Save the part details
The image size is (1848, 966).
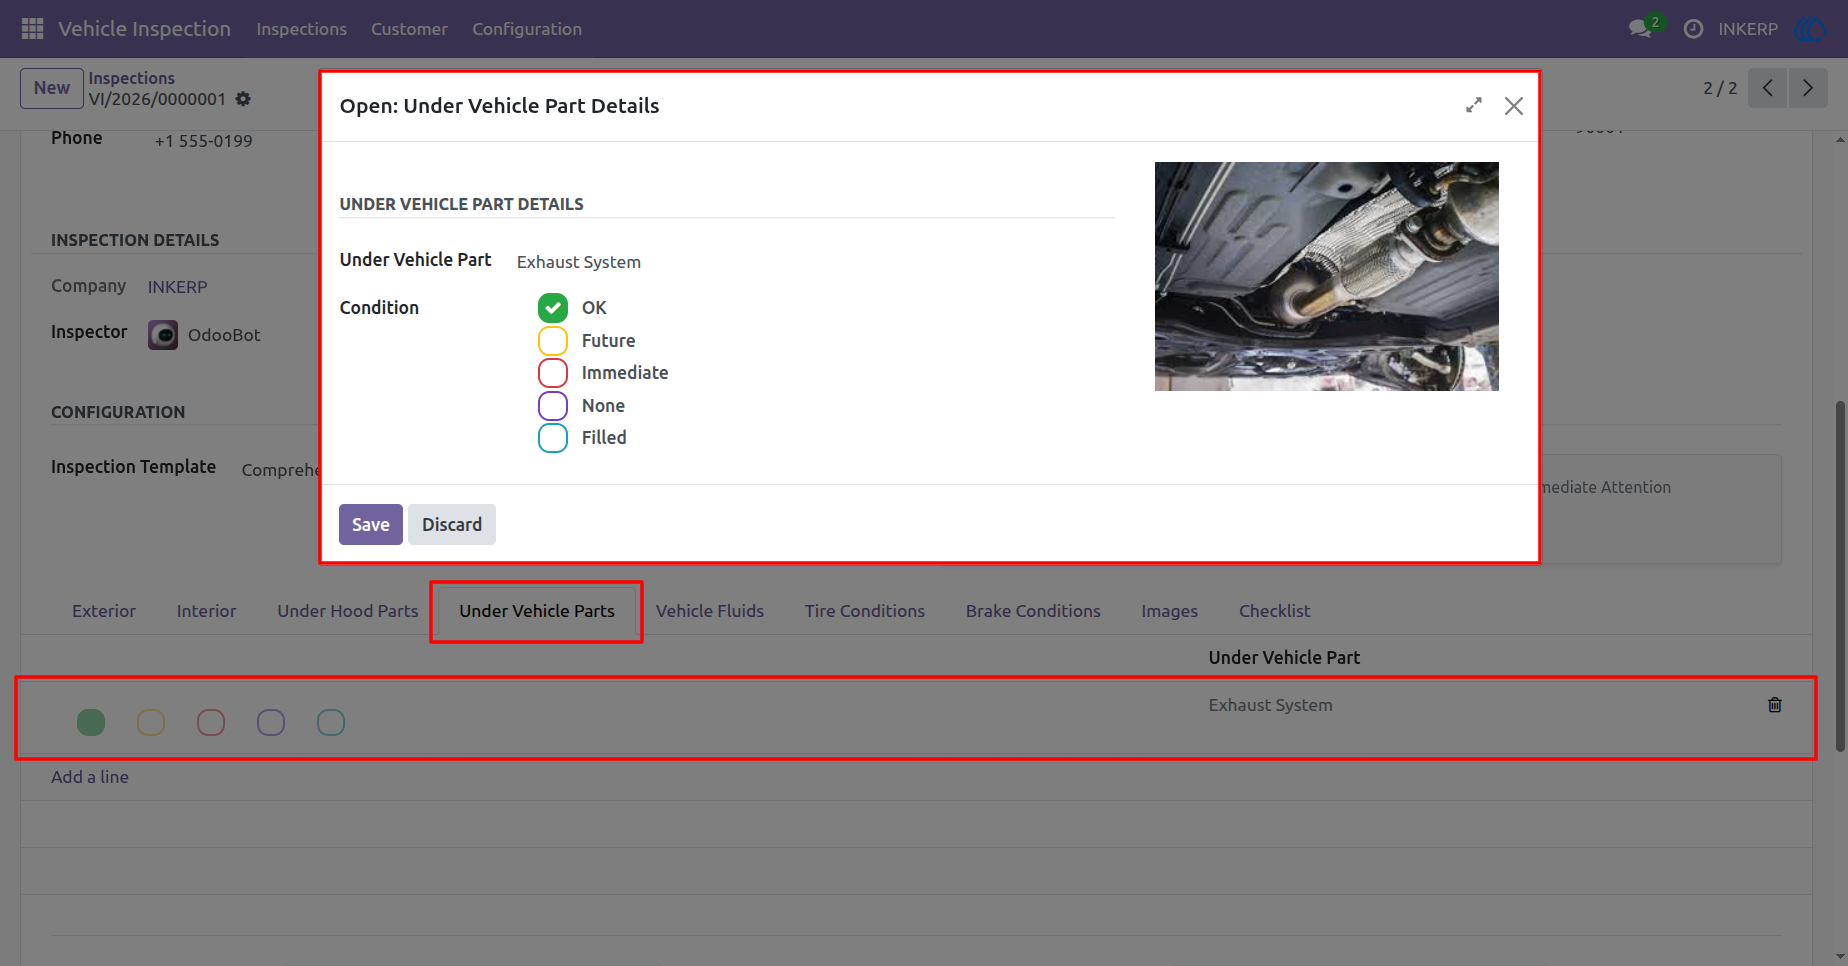point(371,525)
